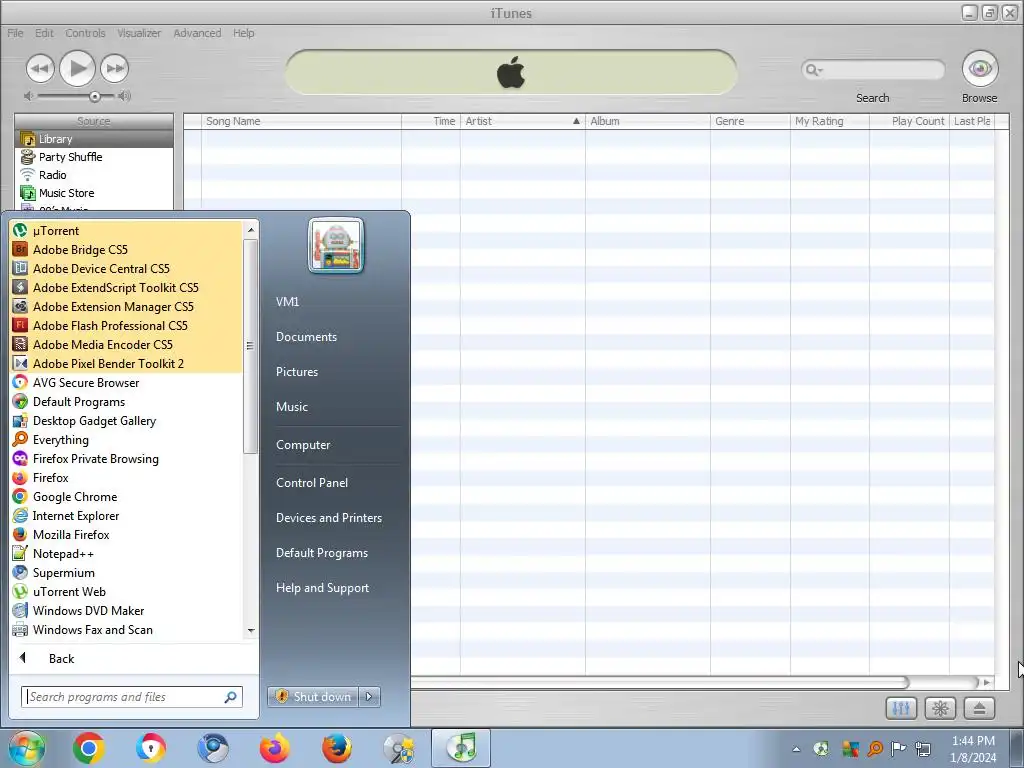
Task: Open Devices and Printers
Action: point(328,517)
